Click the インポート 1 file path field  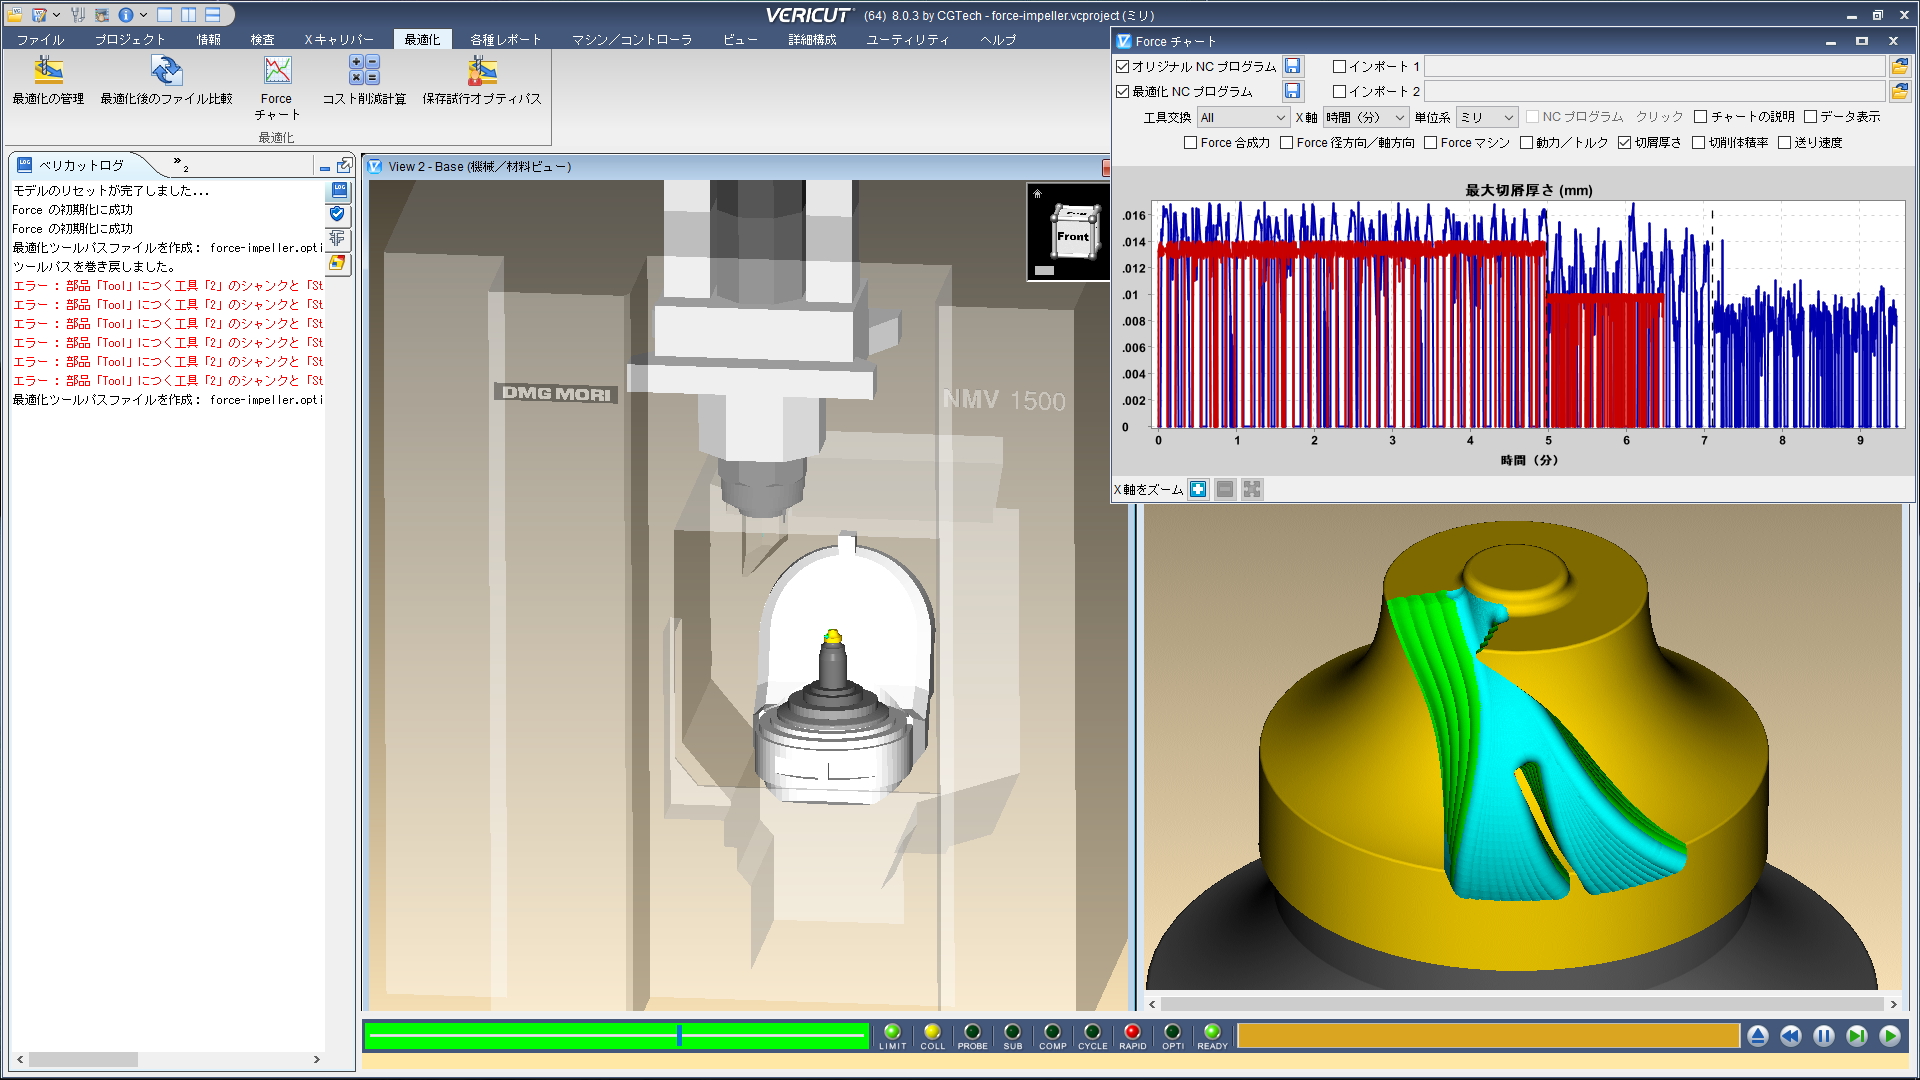point(1654,67)
